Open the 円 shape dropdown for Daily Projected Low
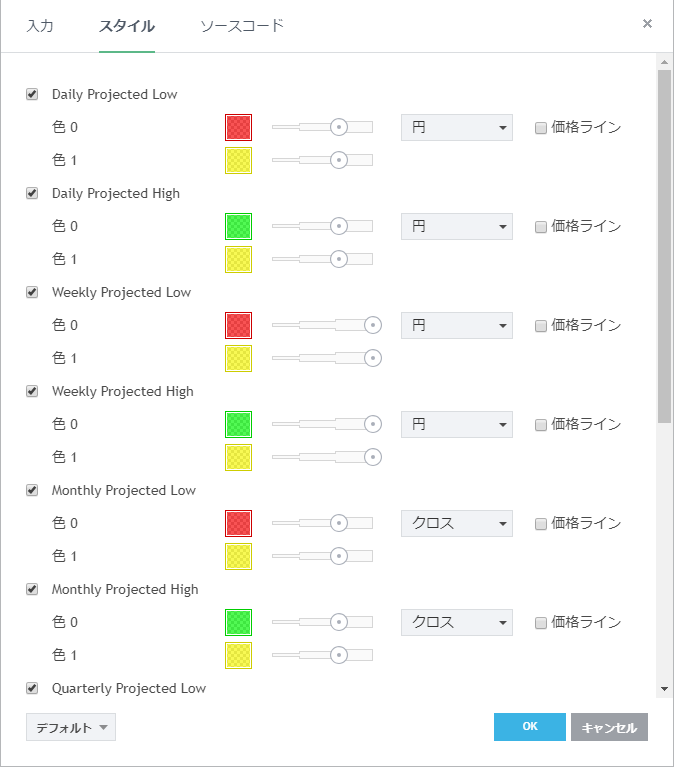This screenshot has height=767, width=674. [456, 127]
